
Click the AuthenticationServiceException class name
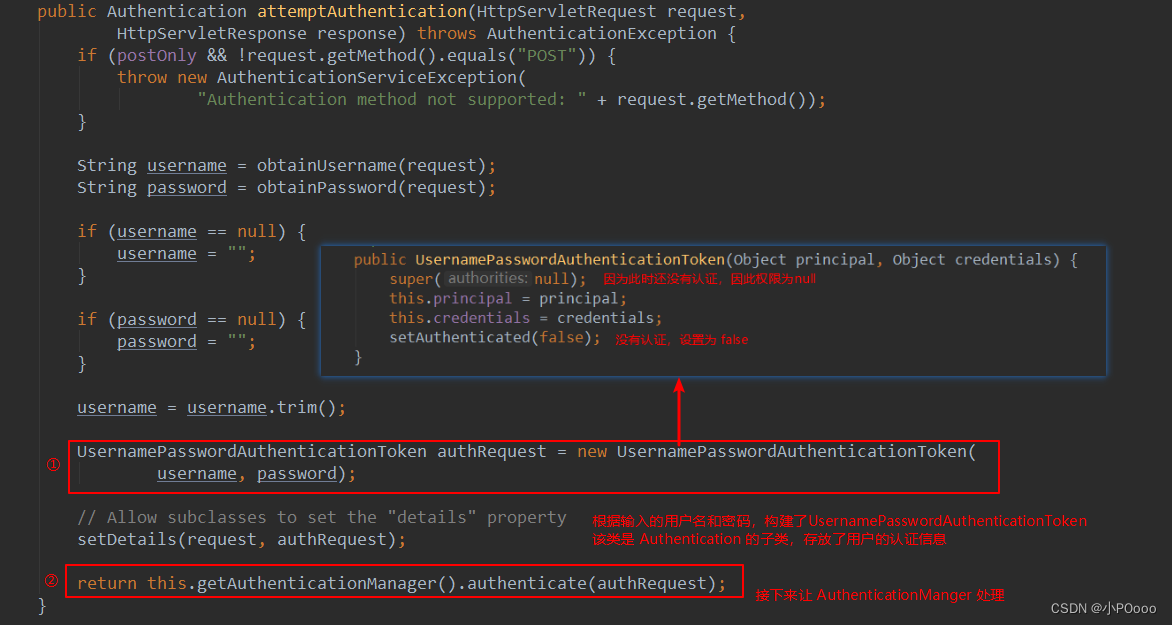coord(366,78)
